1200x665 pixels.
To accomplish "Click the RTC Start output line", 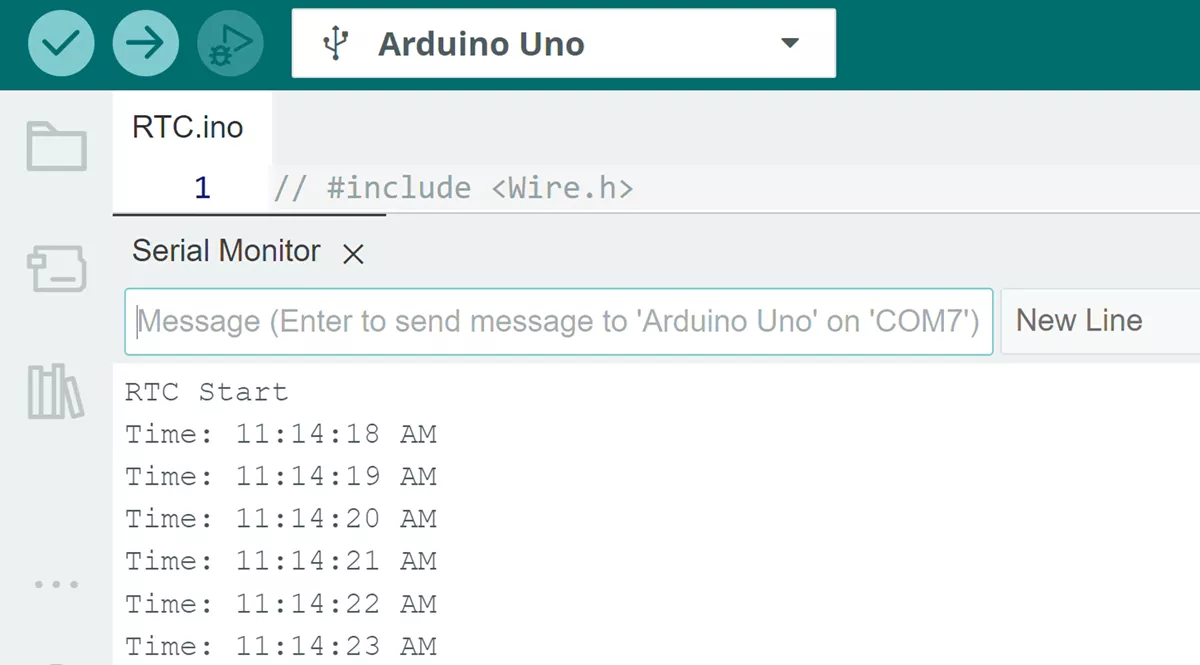I will tap(207, 392).
